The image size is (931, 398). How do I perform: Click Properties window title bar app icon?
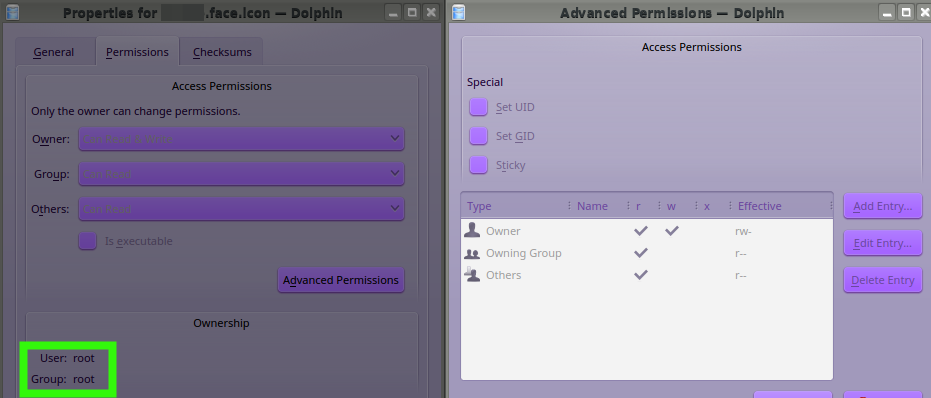pos(11,12)
